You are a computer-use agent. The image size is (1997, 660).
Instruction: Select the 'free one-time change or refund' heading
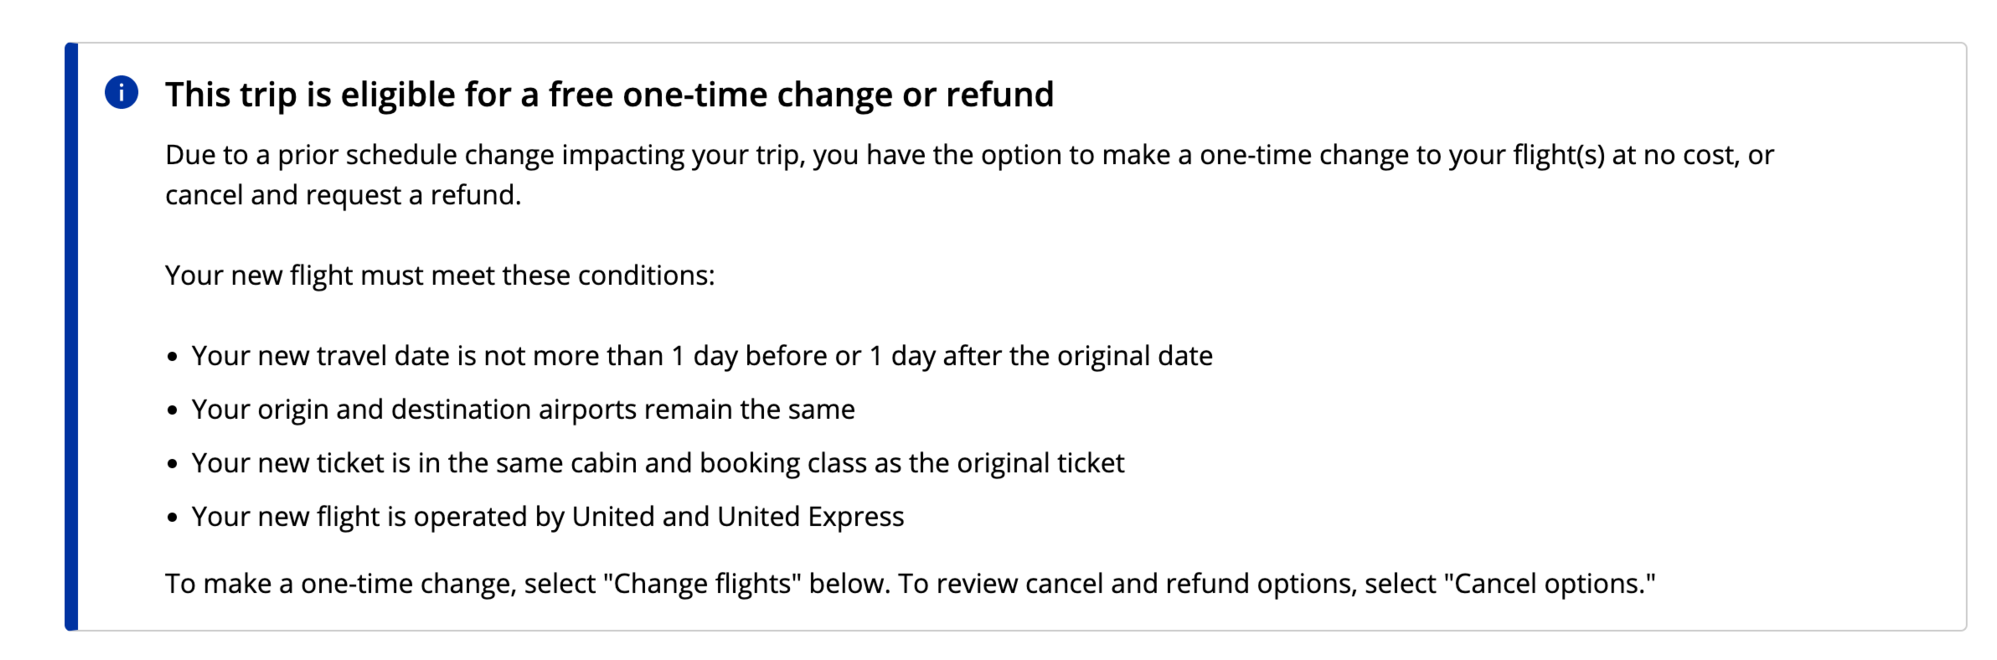point(609,94)
